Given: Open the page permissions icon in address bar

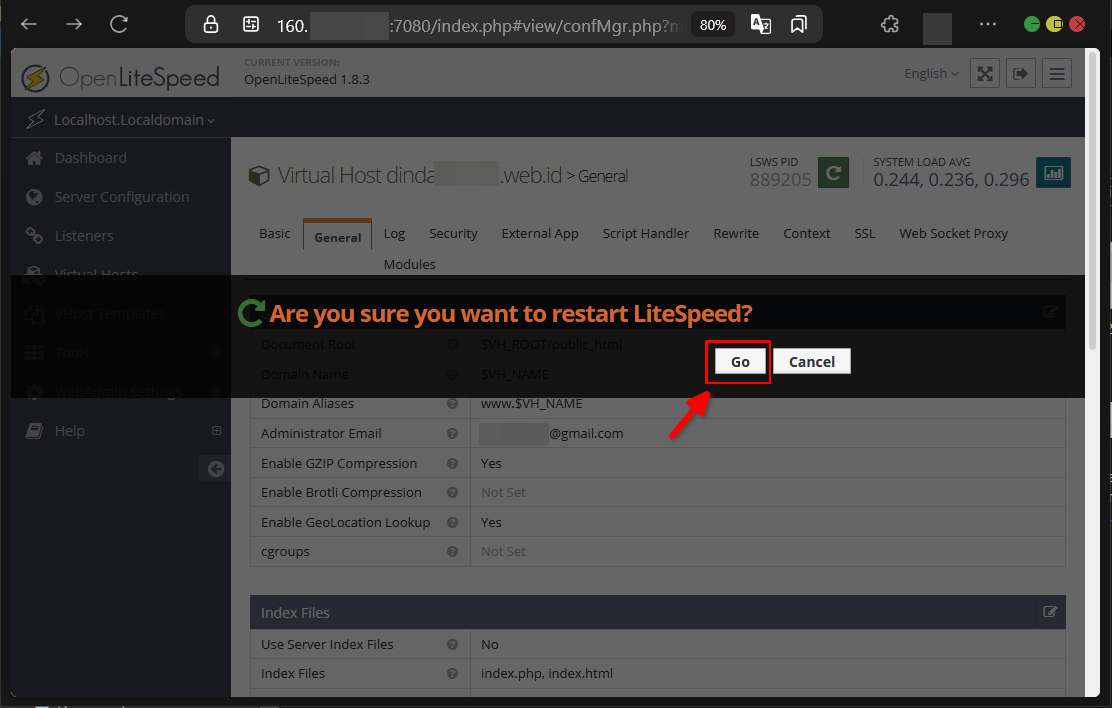Looking at the screenshot, I should 250,25.
